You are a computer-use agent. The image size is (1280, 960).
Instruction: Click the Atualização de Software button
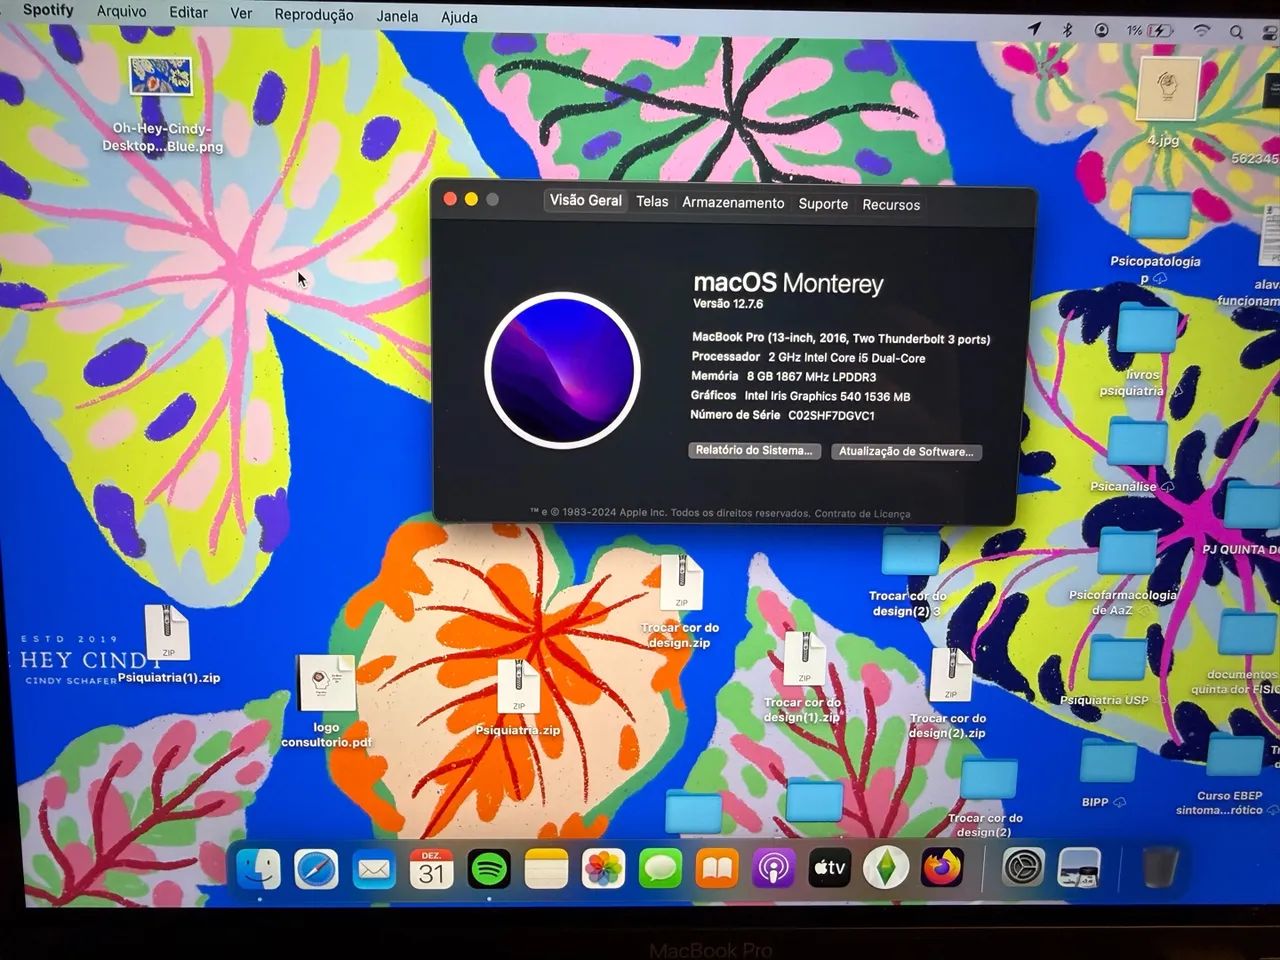906,451
